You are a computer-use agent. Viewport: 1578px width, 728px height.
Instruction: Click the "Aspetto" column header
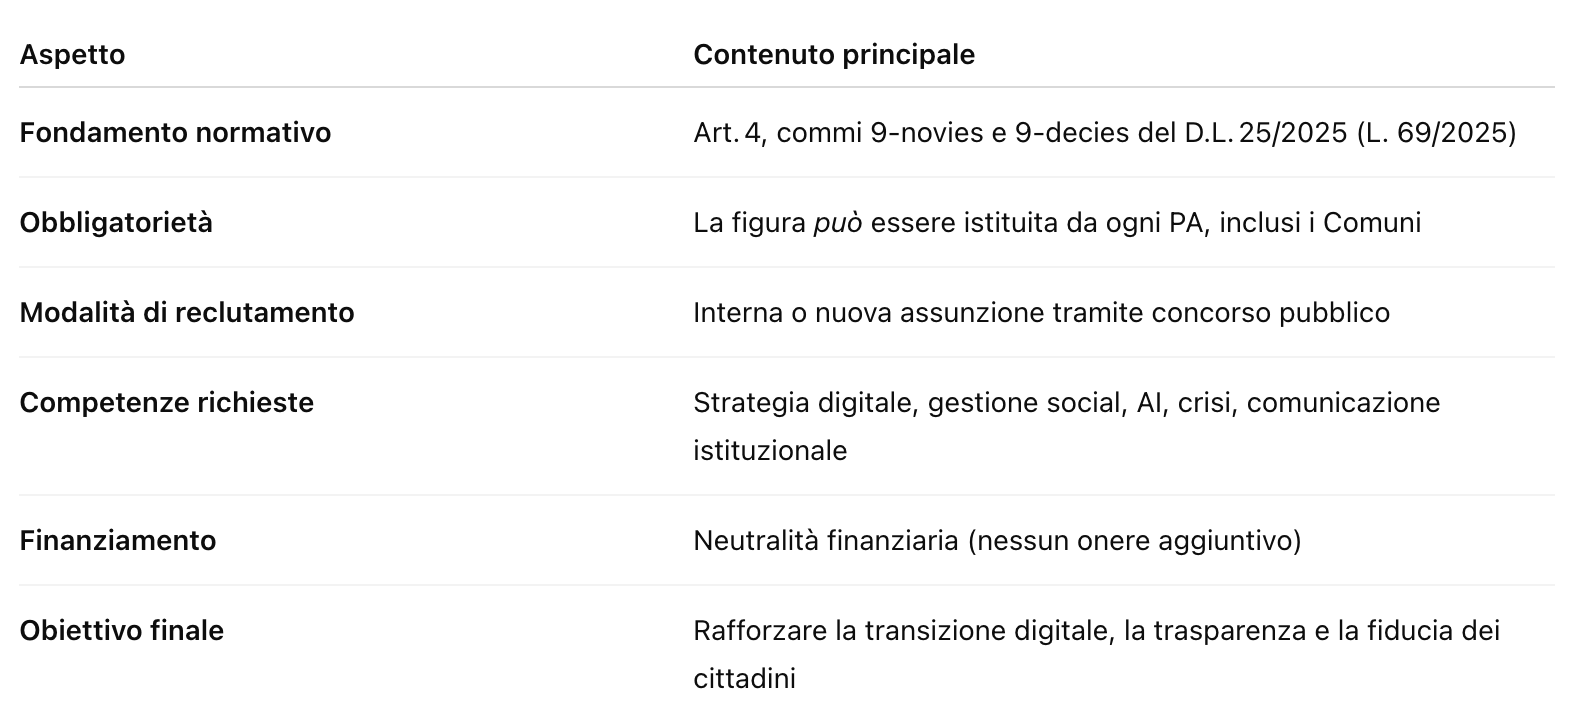click(x=72, y=54)
